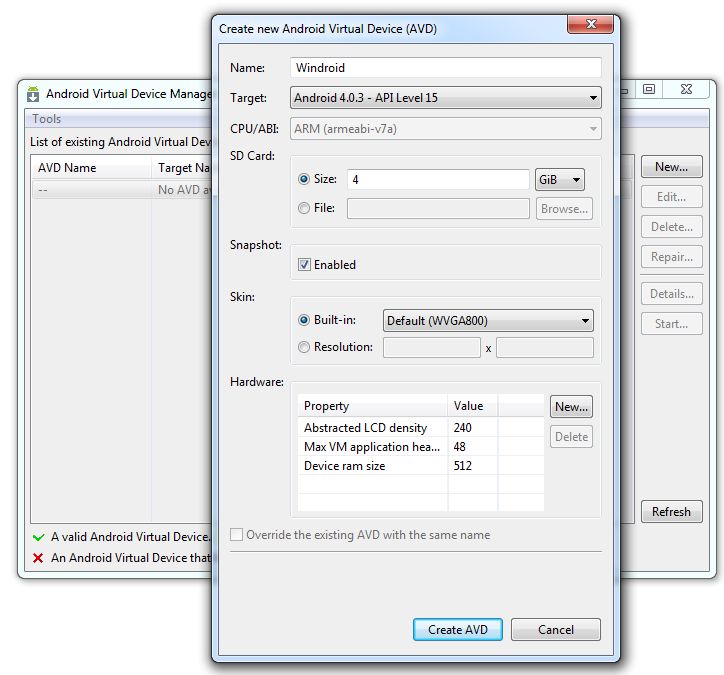This screenshot has width=724, height=675.
Task: Open the Target dropdown Android 4.0.3
Action: click(x=446, y=98)
